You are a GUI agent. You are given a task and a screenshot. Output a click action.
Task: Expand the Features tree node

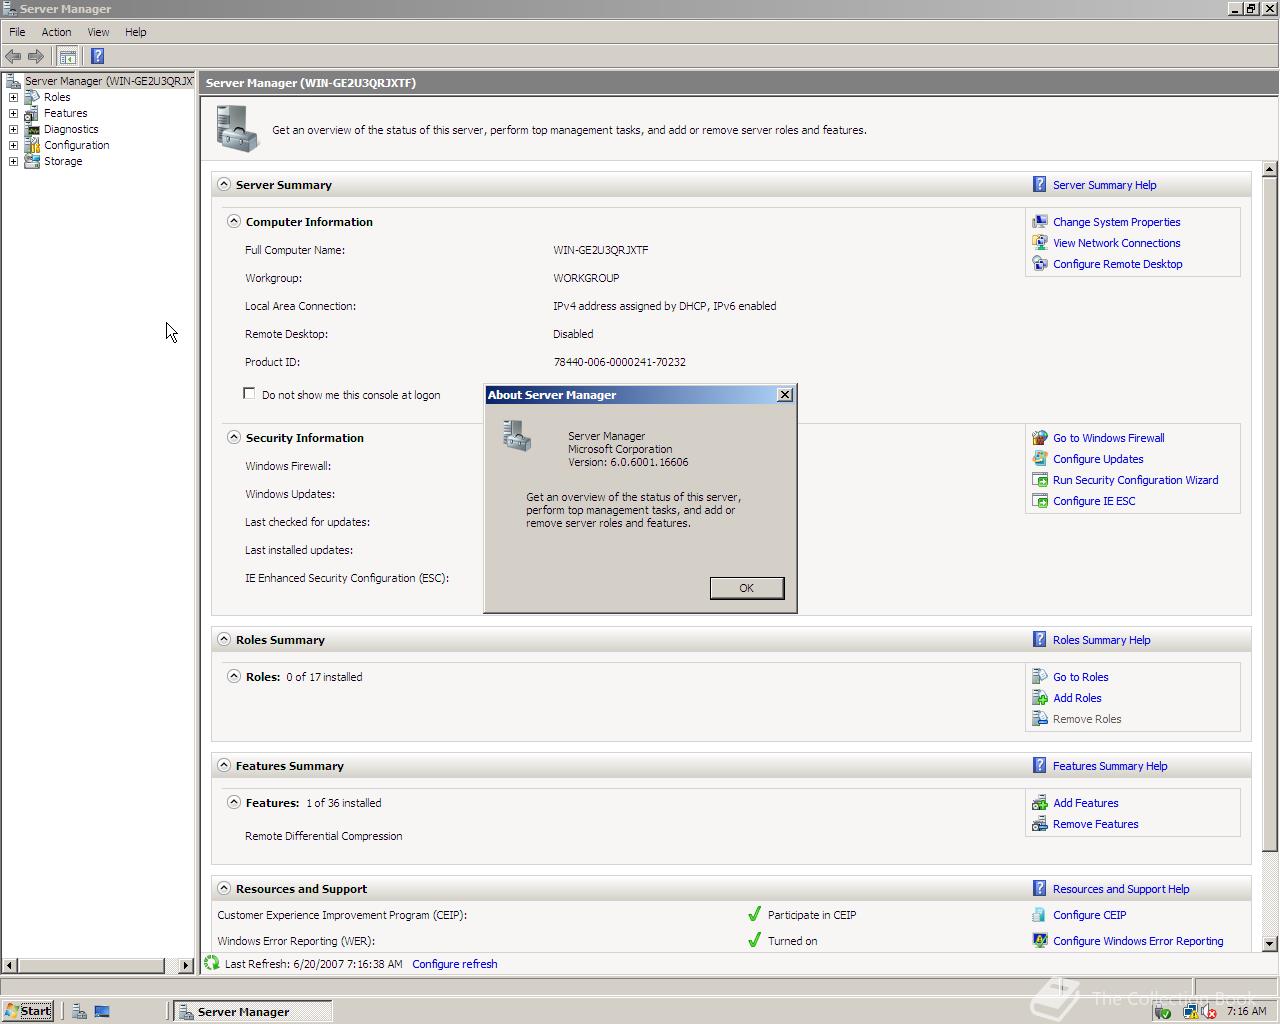tap(13, 113)
